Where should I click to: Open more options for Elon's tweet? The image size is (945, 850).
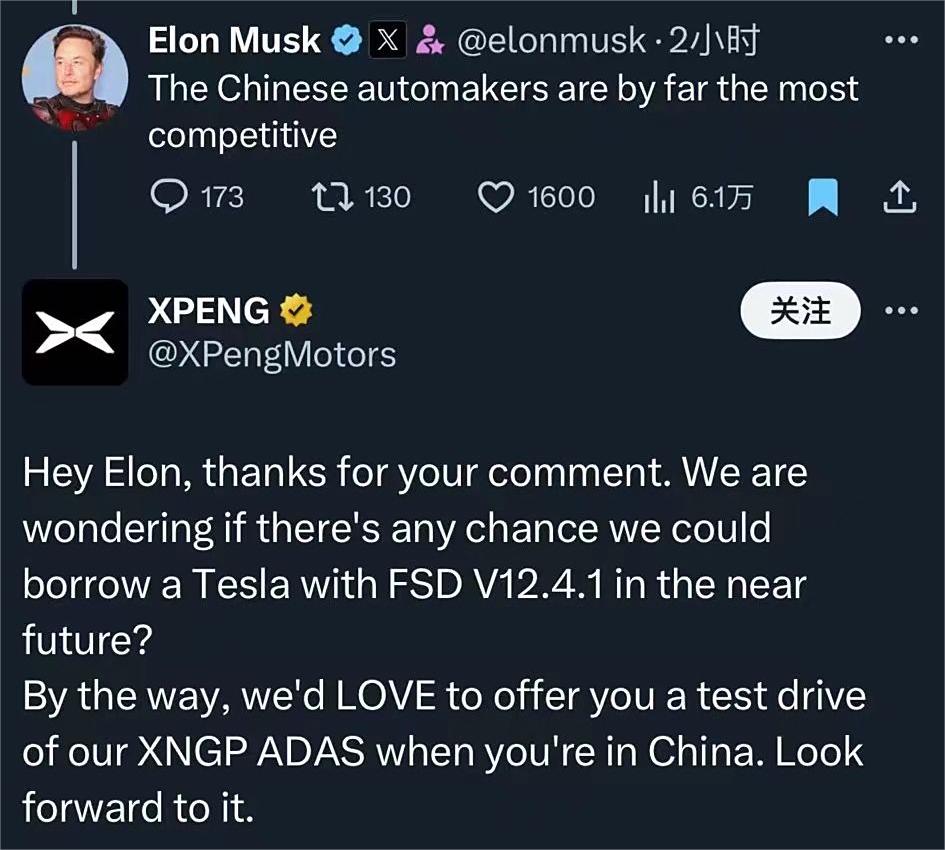[x=902, y=41]
